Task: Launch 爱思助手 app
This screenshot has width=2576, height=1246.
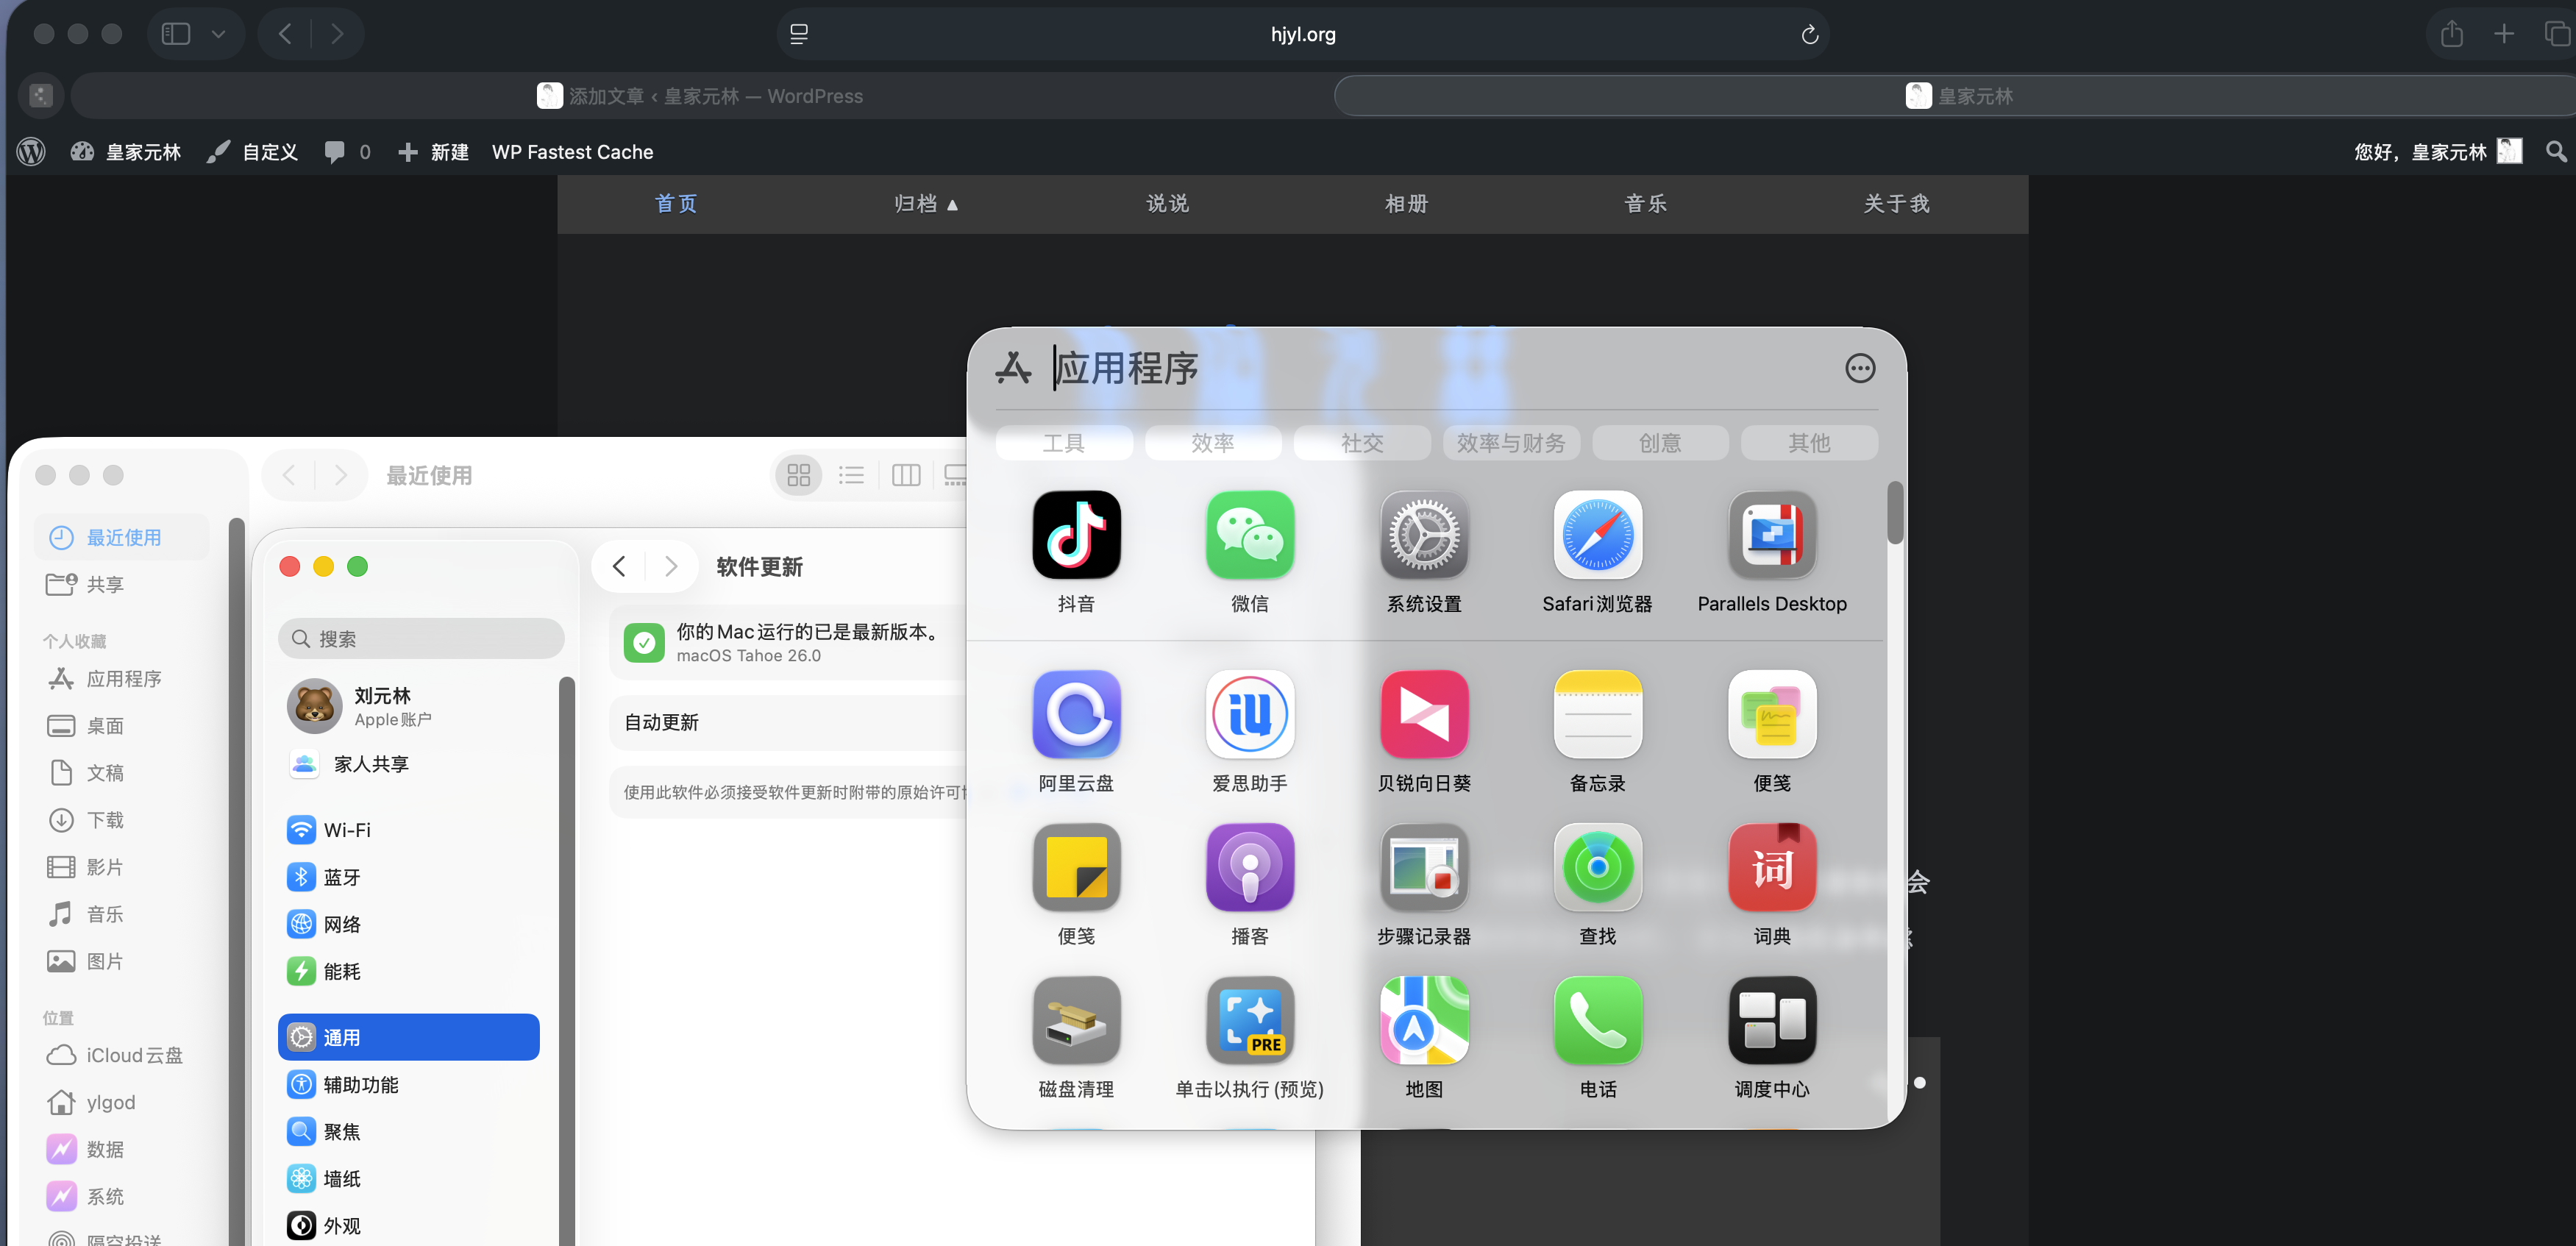Action: click(x=1250, y=714)
